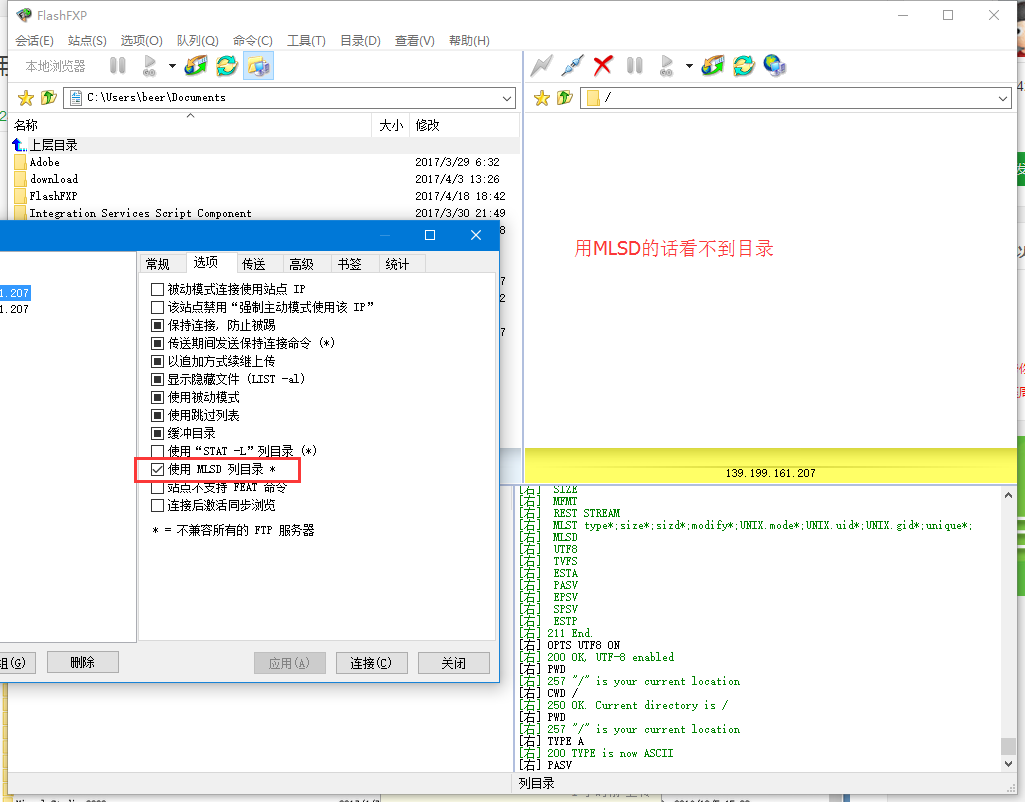This screenshot has width=1025, height=802.
Task: Refresh the local file listing
Action: [x=226, y=65]
